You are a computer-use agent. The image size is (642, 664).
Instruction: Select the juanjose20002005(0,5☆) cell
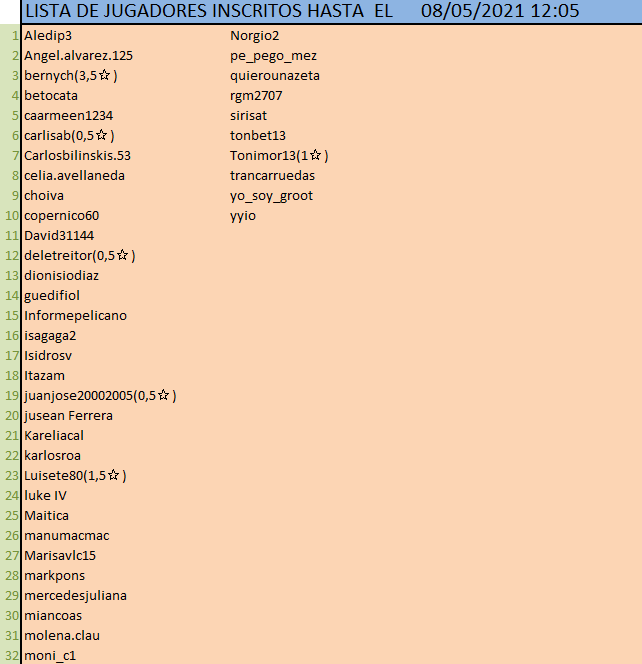click(100, 396)
